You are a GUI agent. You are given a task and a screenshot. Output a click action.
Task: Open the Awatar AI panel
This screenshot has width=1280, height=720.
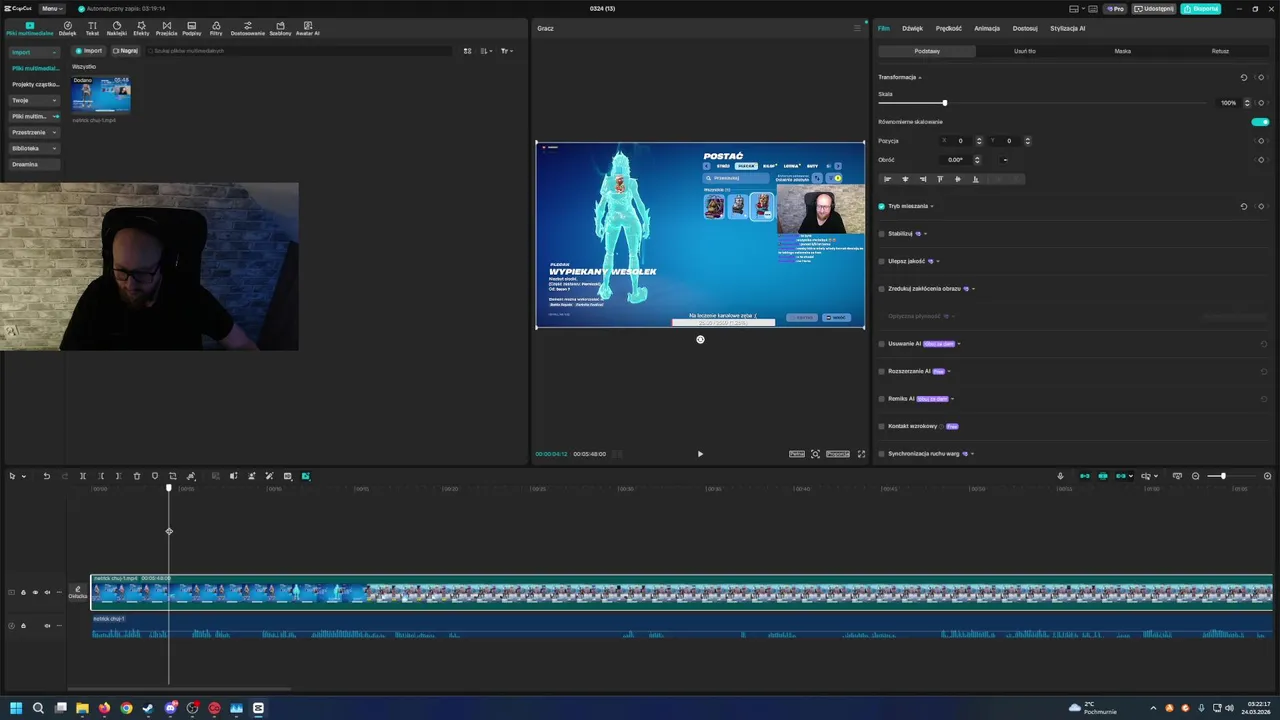[x=307, y=28]
